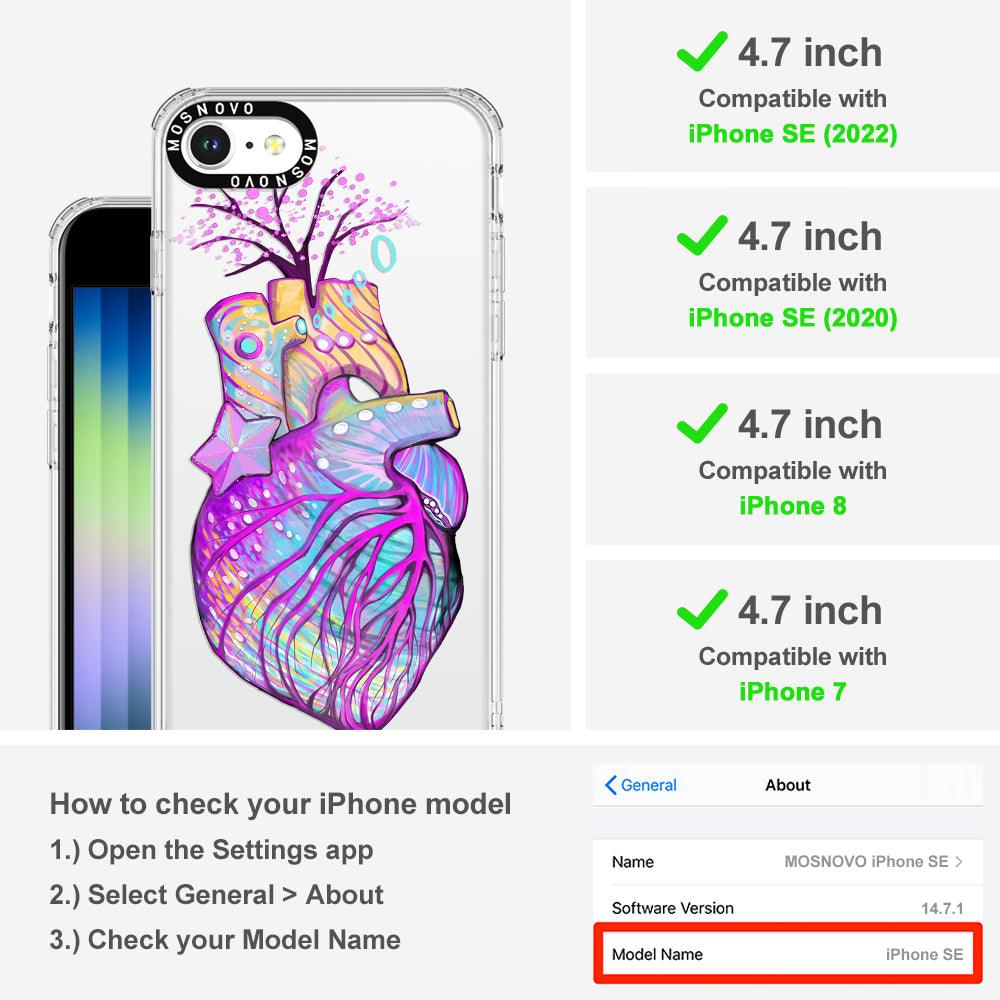
Task: Click the green checkmark beside iPhone SE (2022)
Action: [x=702, y=51]
